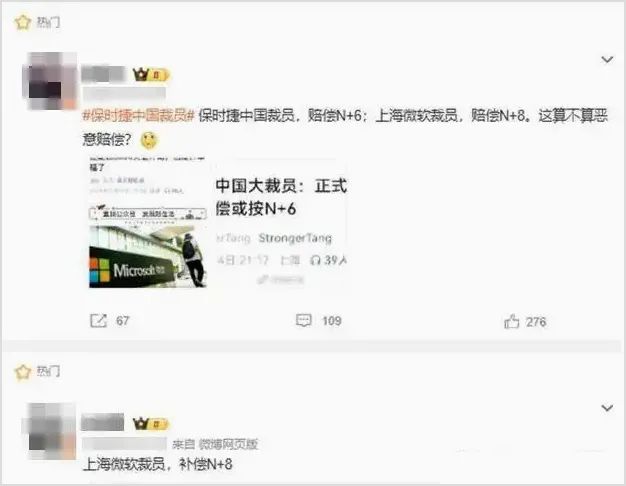Open the Microsoft building photo thumbnail
The width and height of the screenshot is (626, 486).
point(147,256)
